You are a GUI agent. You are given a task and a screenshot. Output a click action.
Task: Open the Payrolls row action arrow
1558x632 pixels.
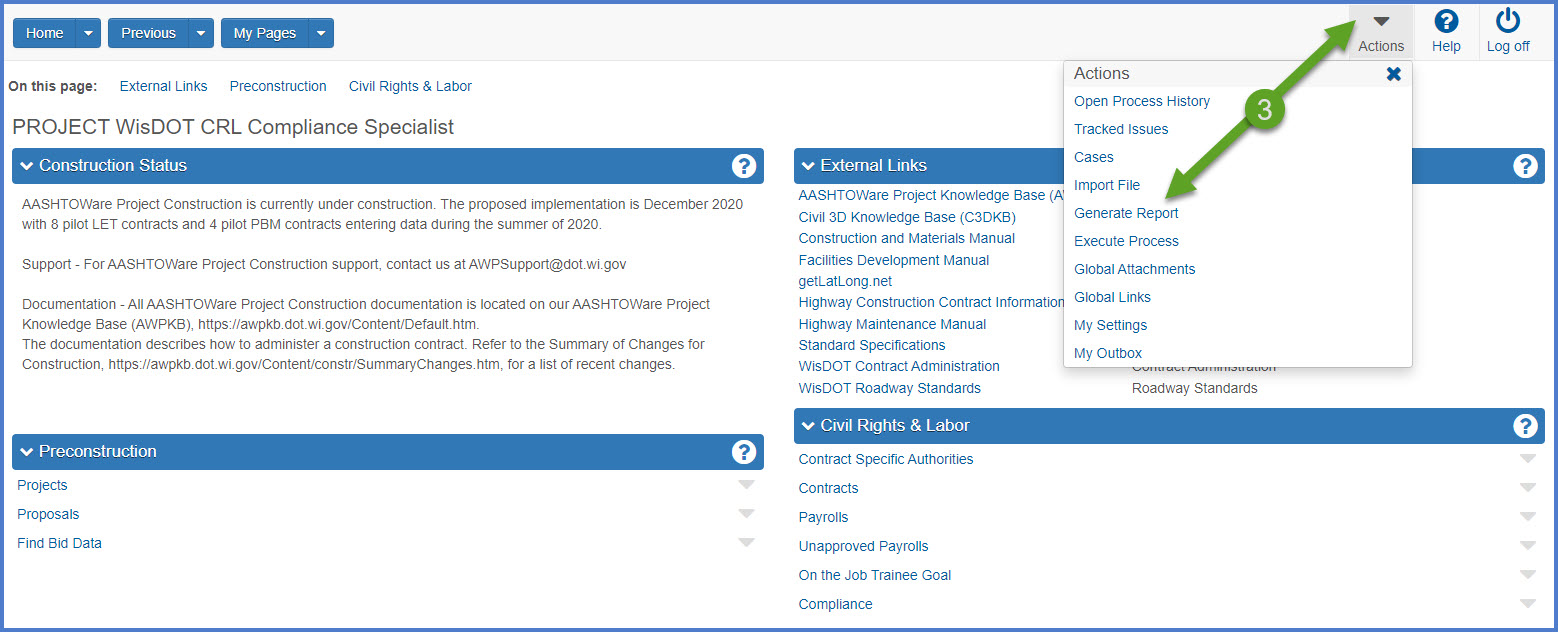[1527, 517]
